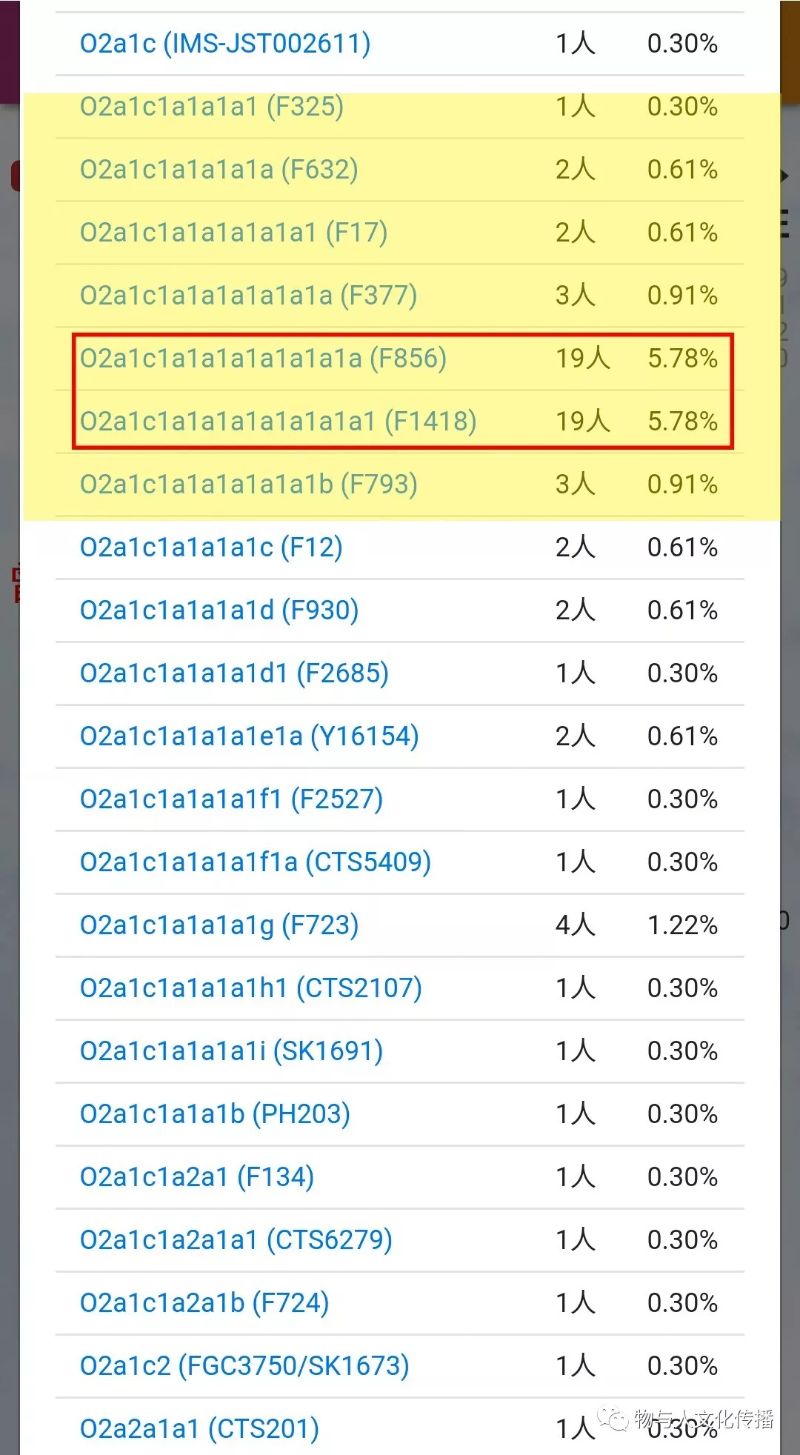Open the O2a1c1a1a1a1d (F930) entry
Screen dimensions: 800x1455
(219, 611)
